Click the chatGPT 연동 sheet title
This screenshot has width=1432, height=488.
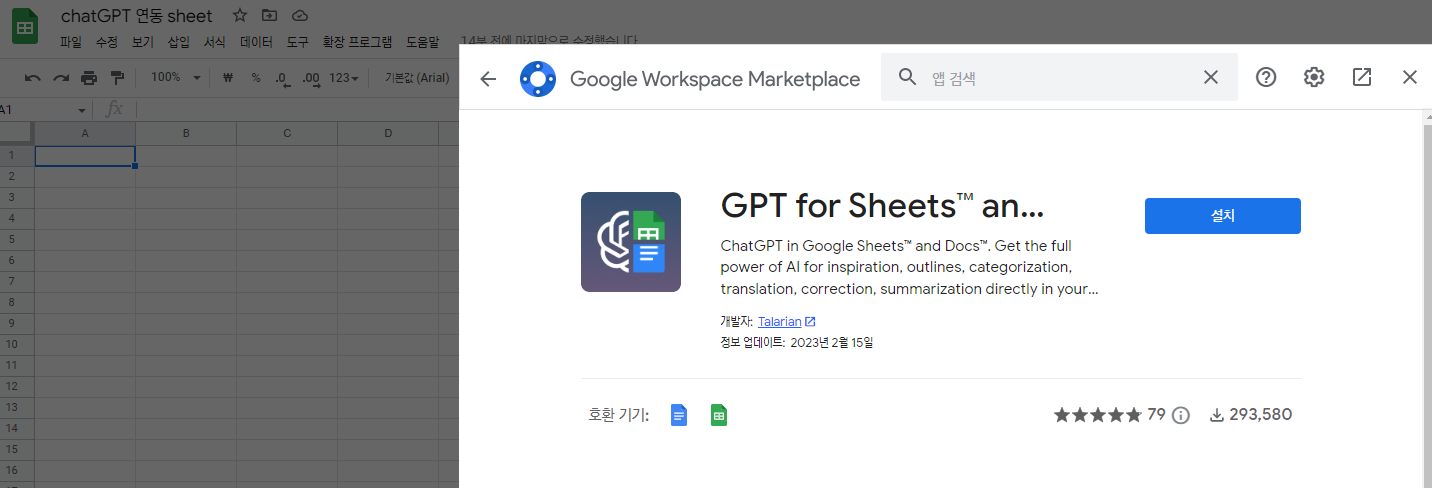pos(137,16)
